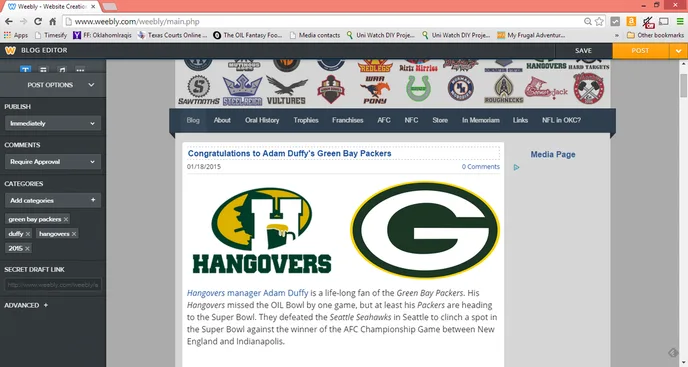Screen dimensions: 688x367
Task: Click the 'Hangovers manager Adam Duffy' link
Action: coord(247,293)
